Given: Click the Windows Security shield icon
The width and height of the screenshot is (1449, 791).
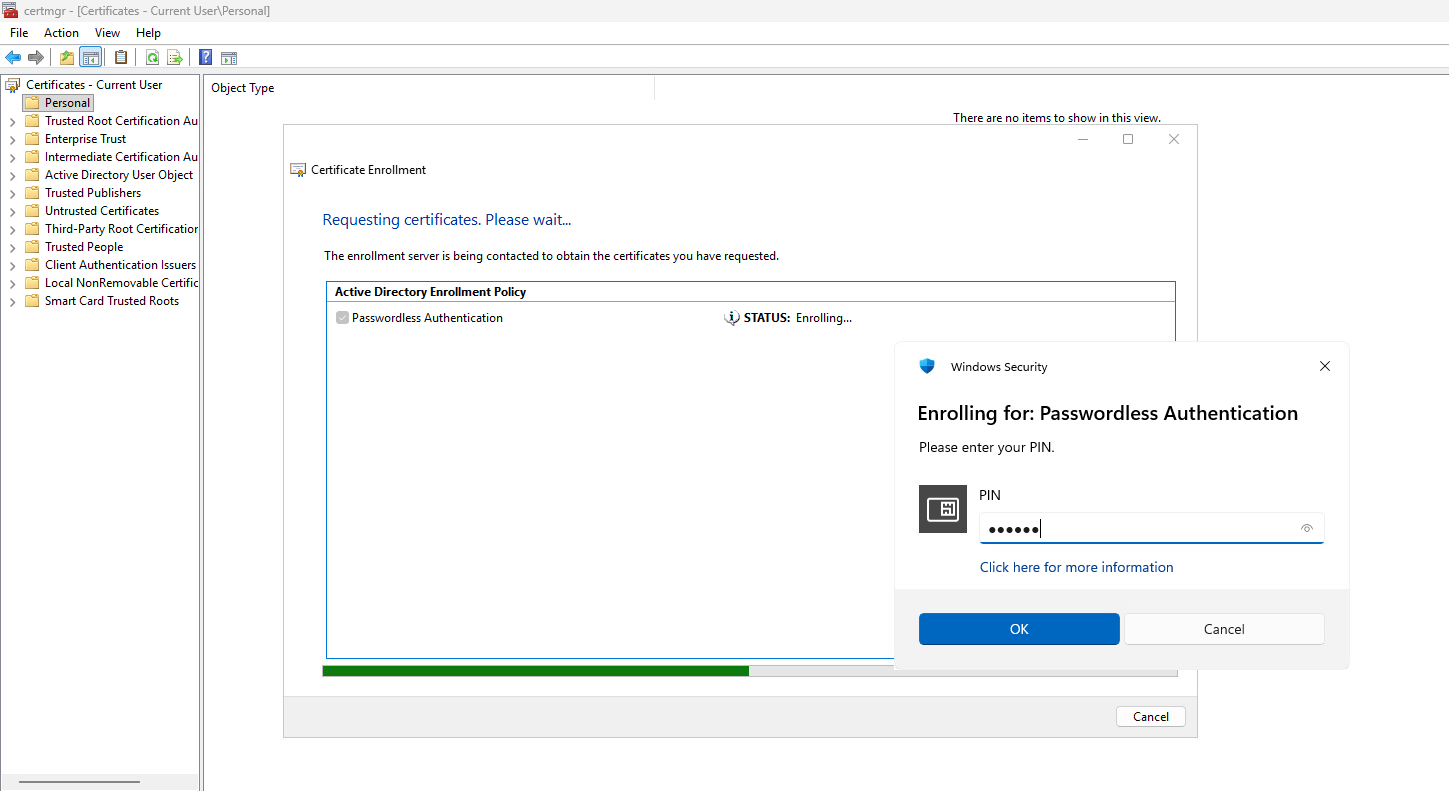Looking at the screenshot, I should [x=927, y=366].
